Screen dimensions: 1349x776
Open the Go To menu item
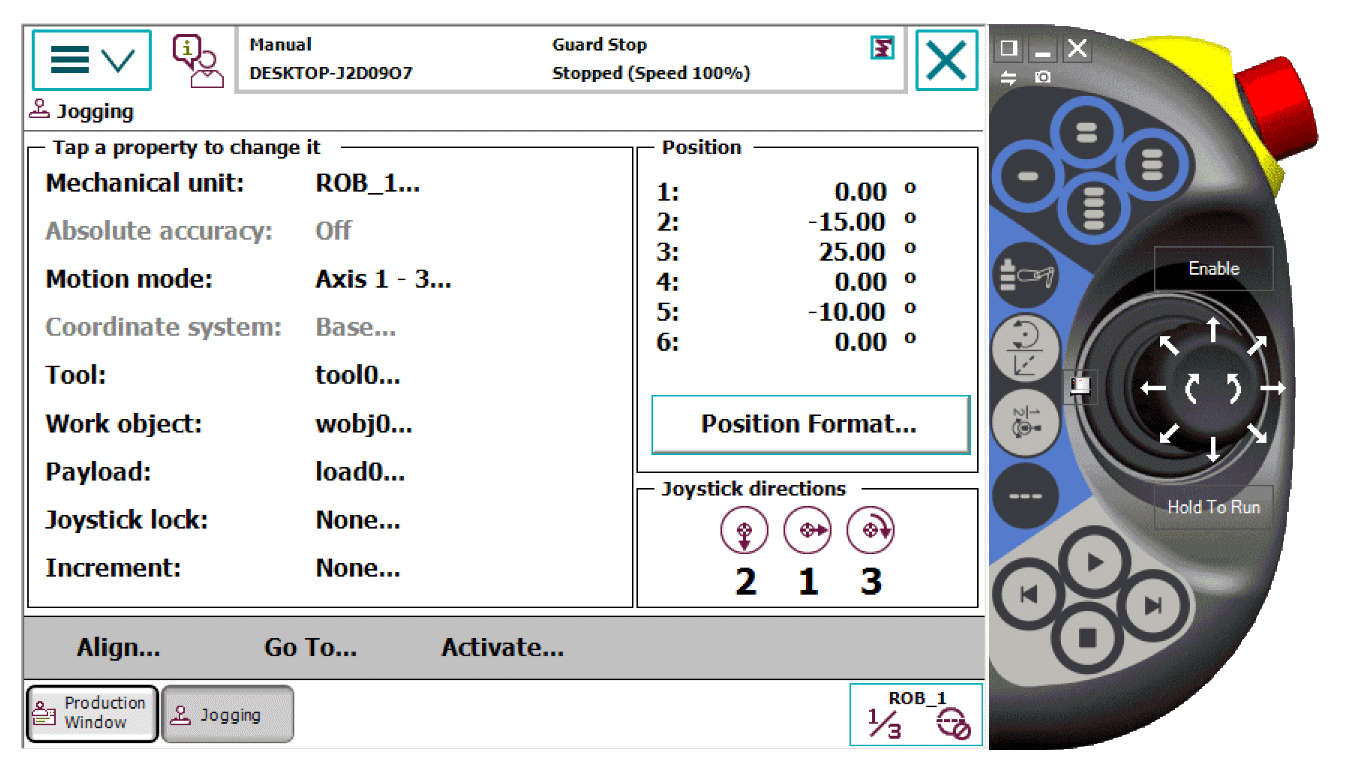(x=310, y=648)
